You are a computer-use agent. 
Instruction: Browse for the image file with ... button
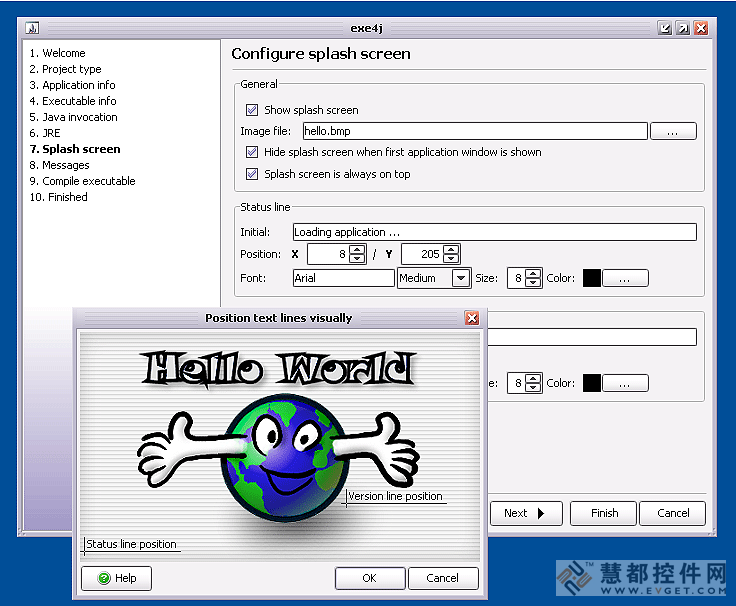673,131
